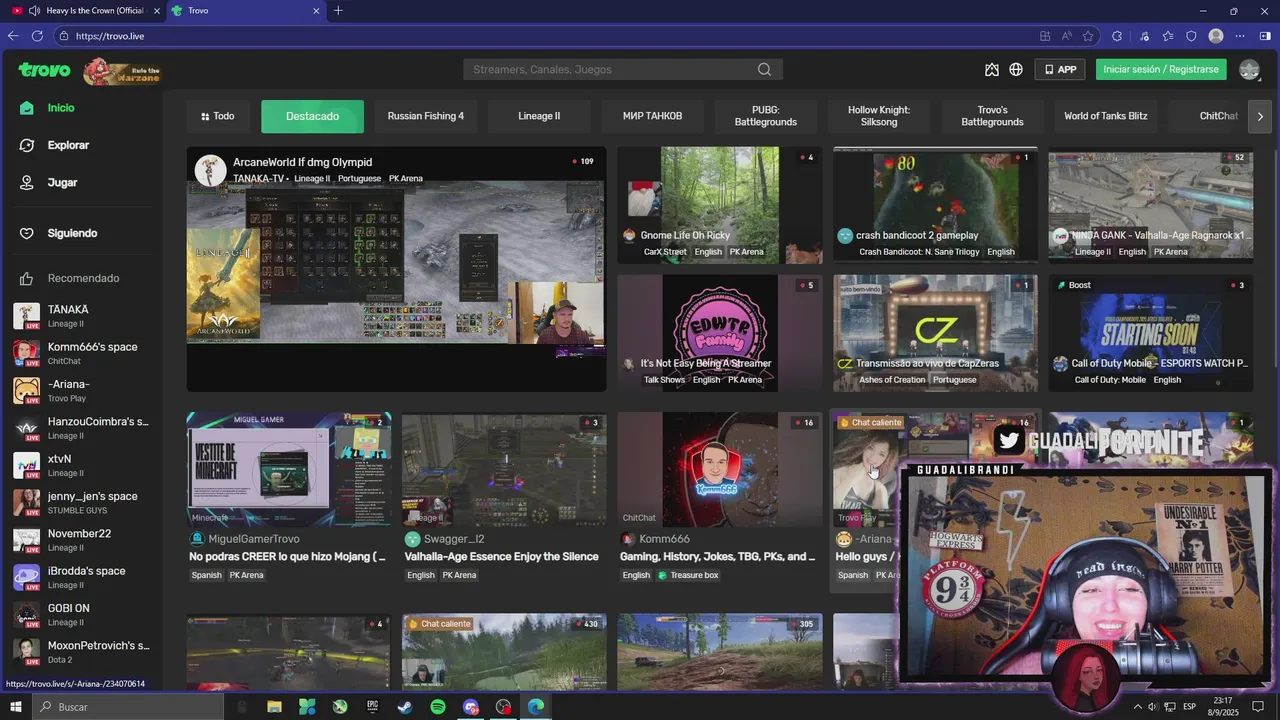Click the Trovo logo in the header
1280x720 pixels.
click(44, 70)
